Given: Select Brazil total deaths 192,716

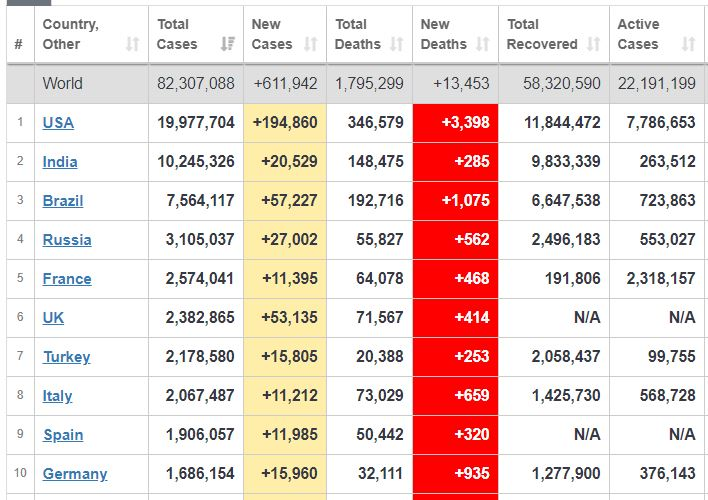Looking at the screenshot, I should (x=376, y=200).
